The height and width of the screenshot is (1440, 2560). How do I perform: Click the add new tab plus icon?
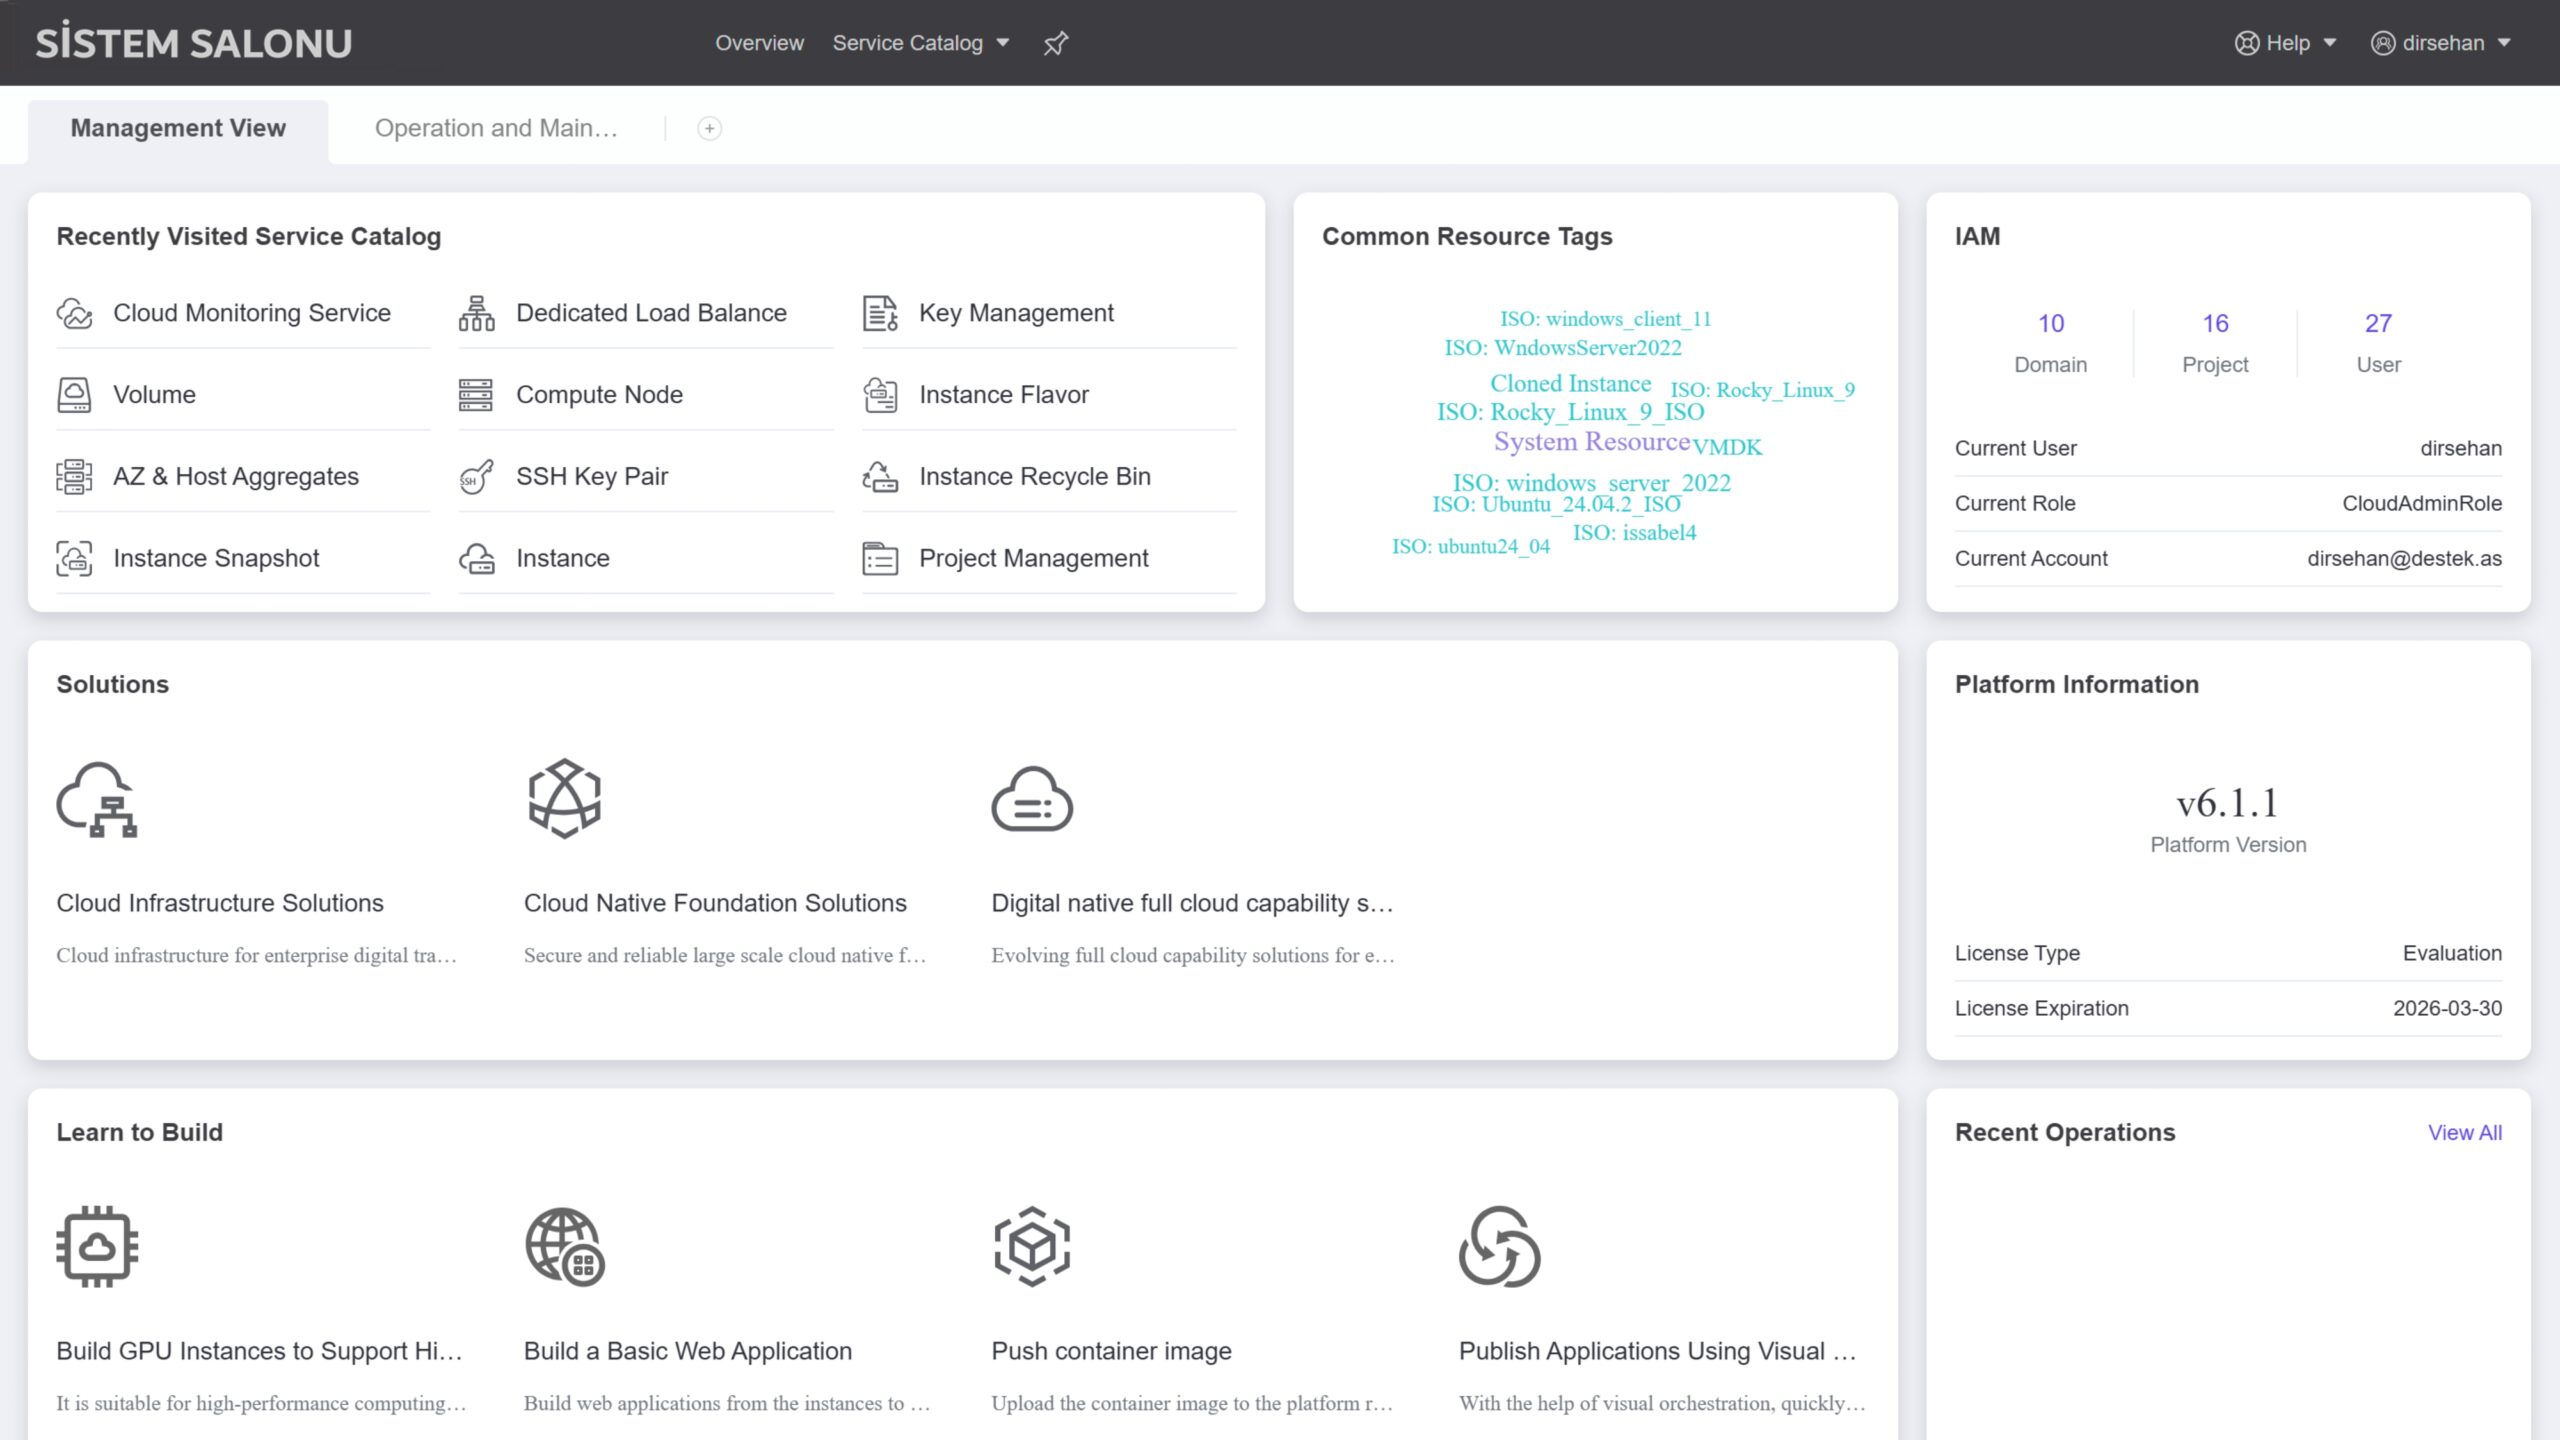[709, 128]
